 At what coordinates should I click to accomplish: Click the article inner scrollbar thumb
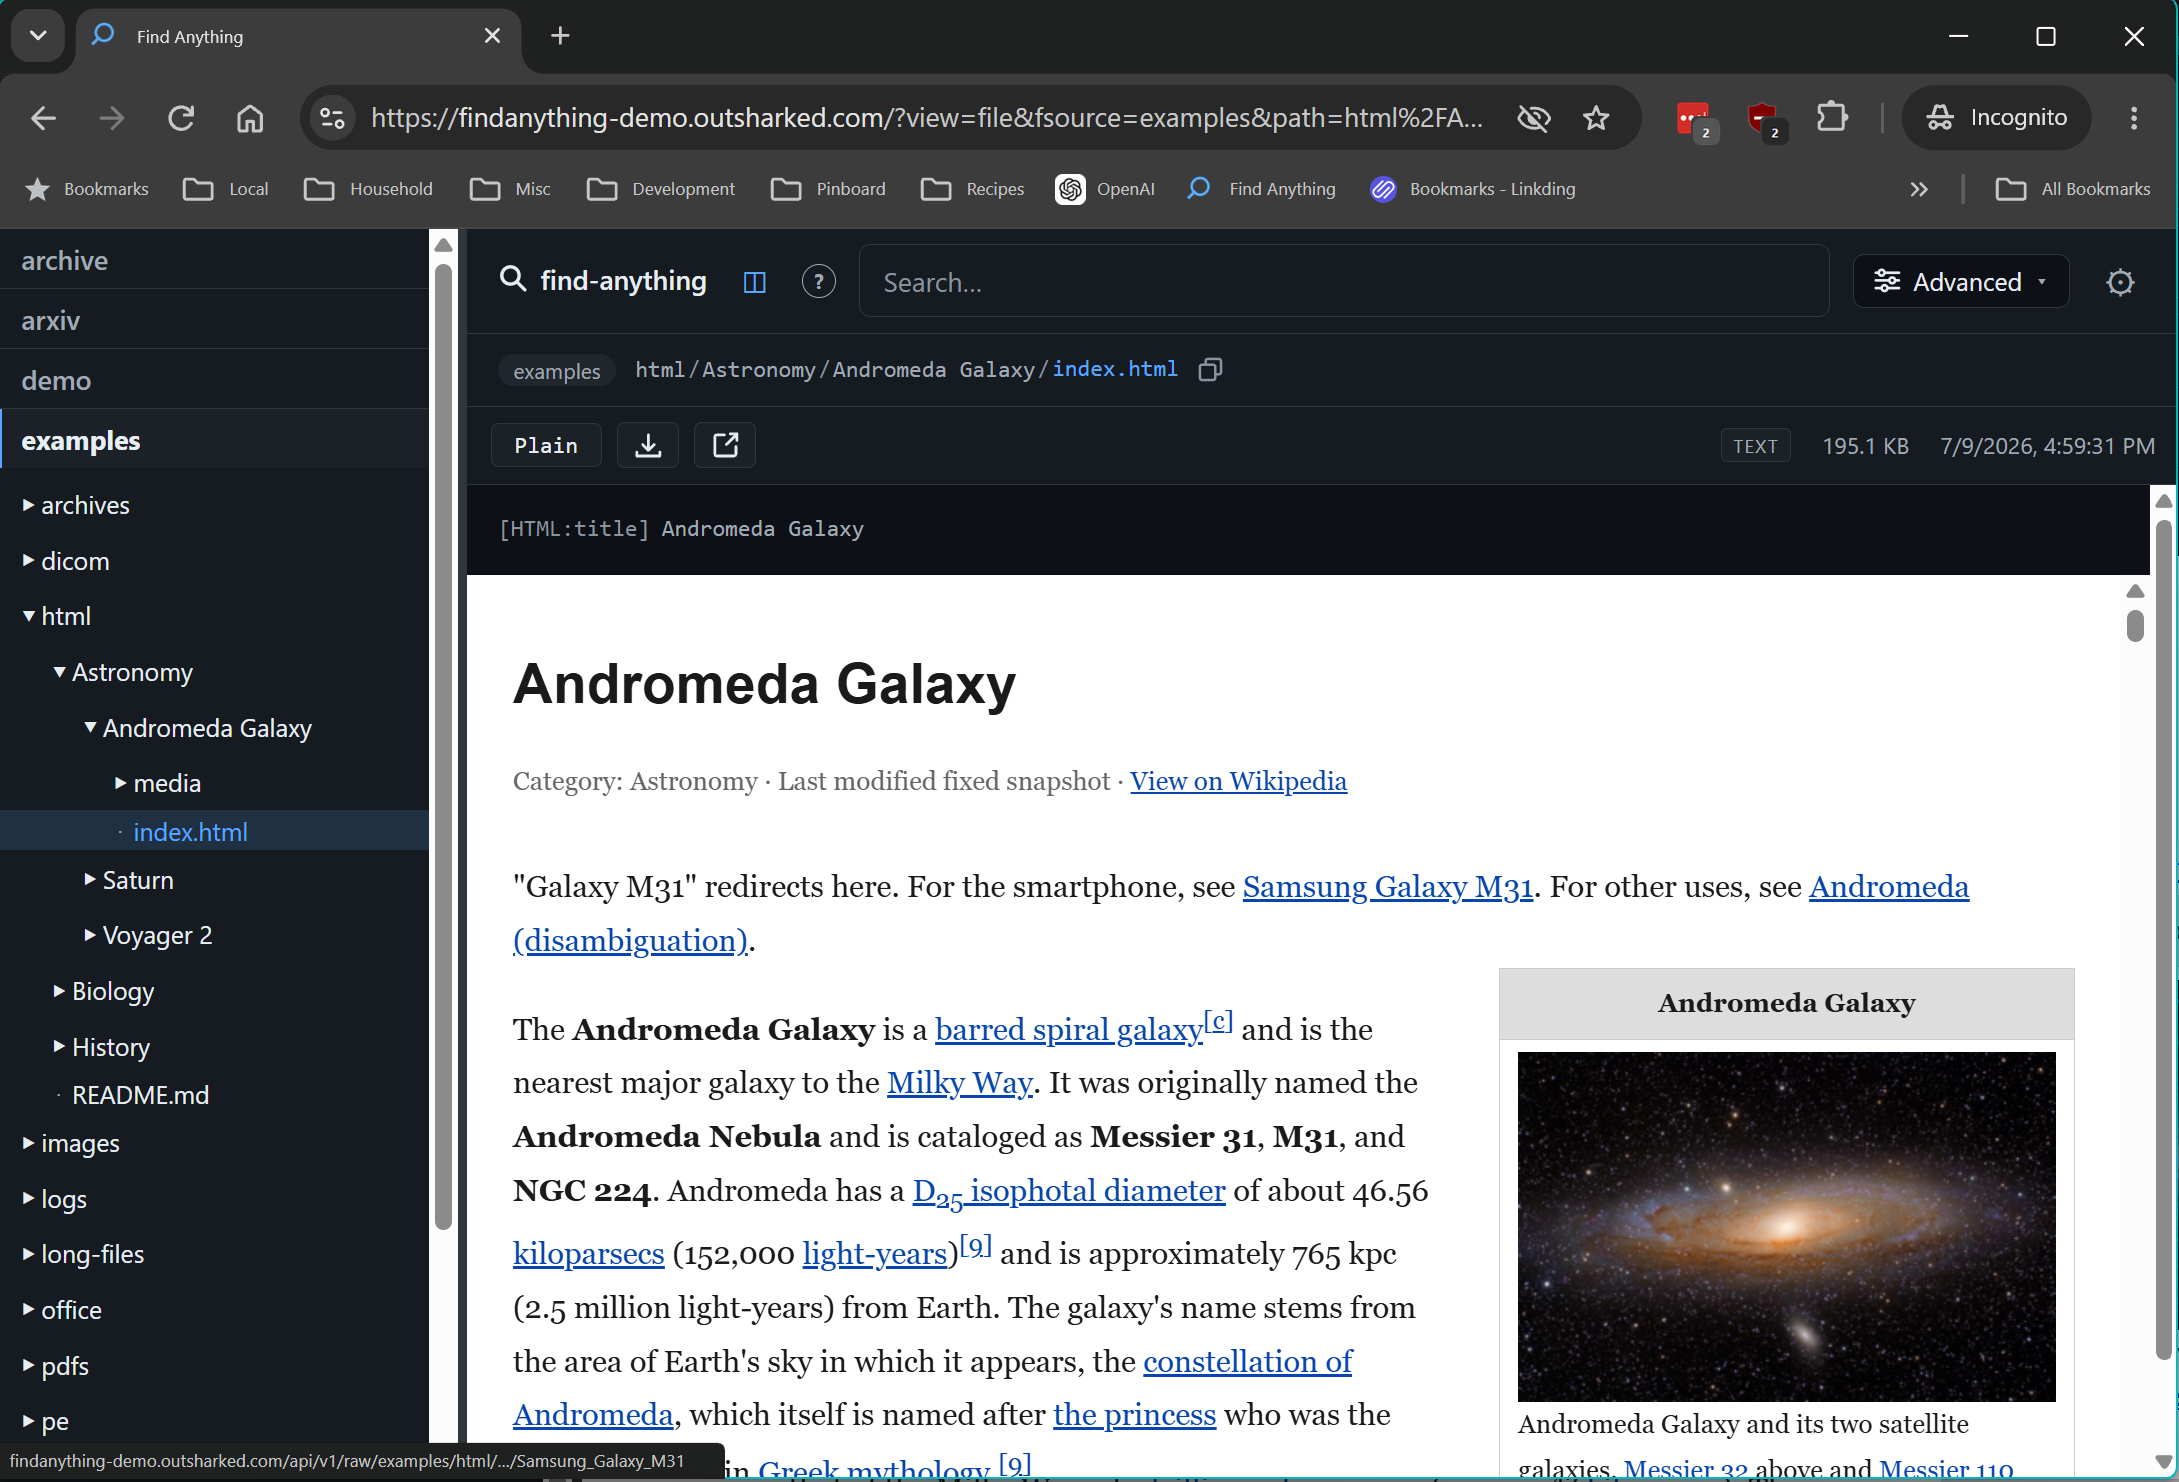pos(2135,626)
